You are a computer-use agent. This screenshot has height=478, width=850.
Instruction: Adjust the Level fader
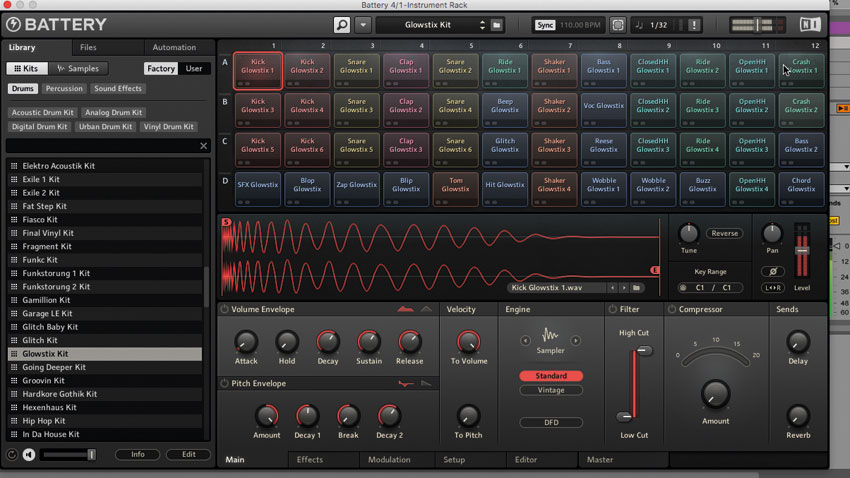[x=802, y=251]
